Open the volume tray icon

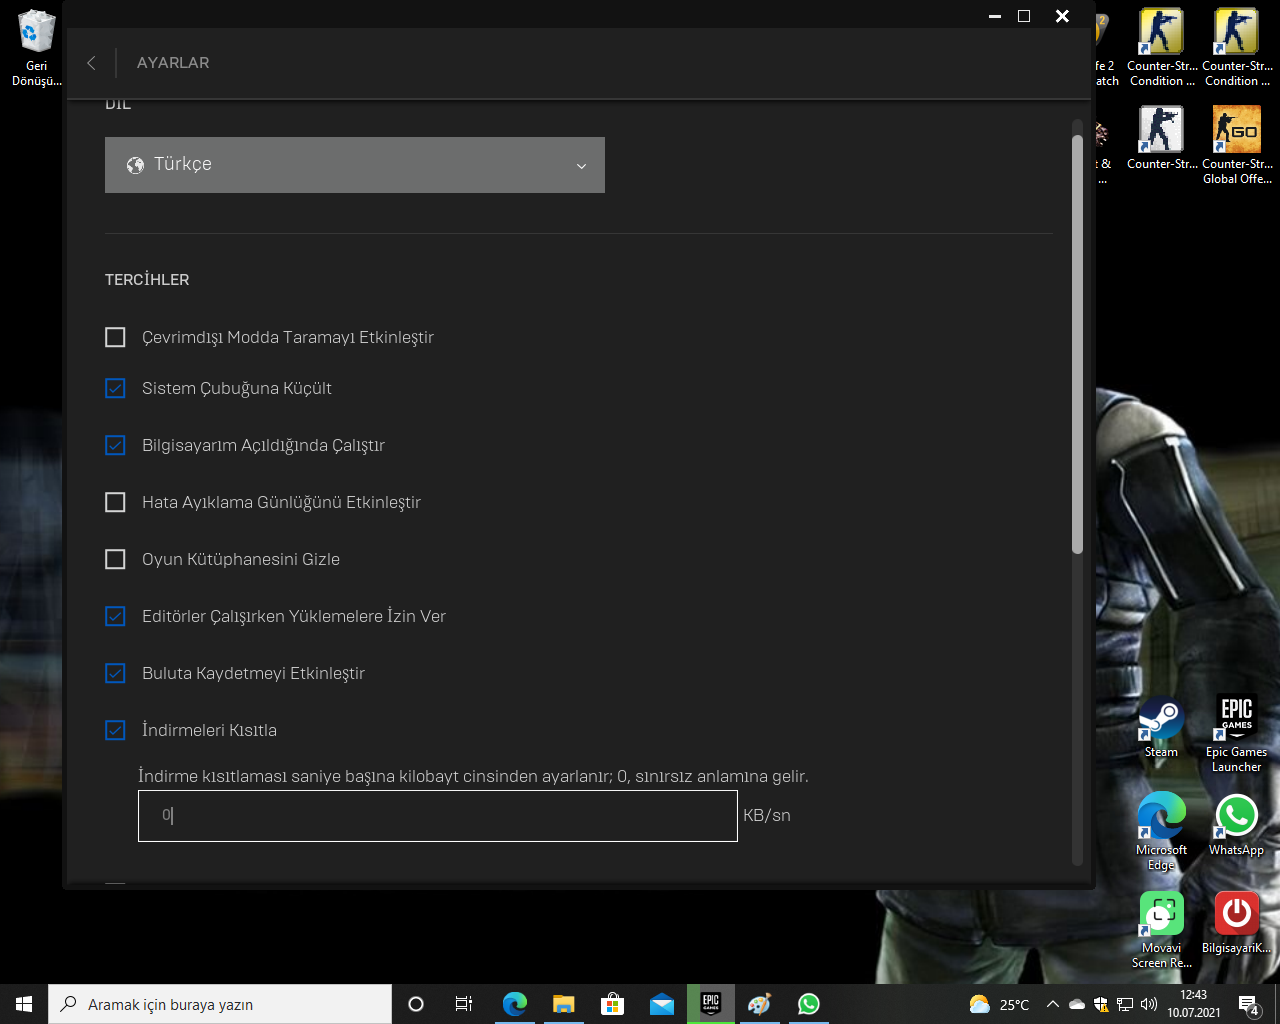tap(1149, 1004)
